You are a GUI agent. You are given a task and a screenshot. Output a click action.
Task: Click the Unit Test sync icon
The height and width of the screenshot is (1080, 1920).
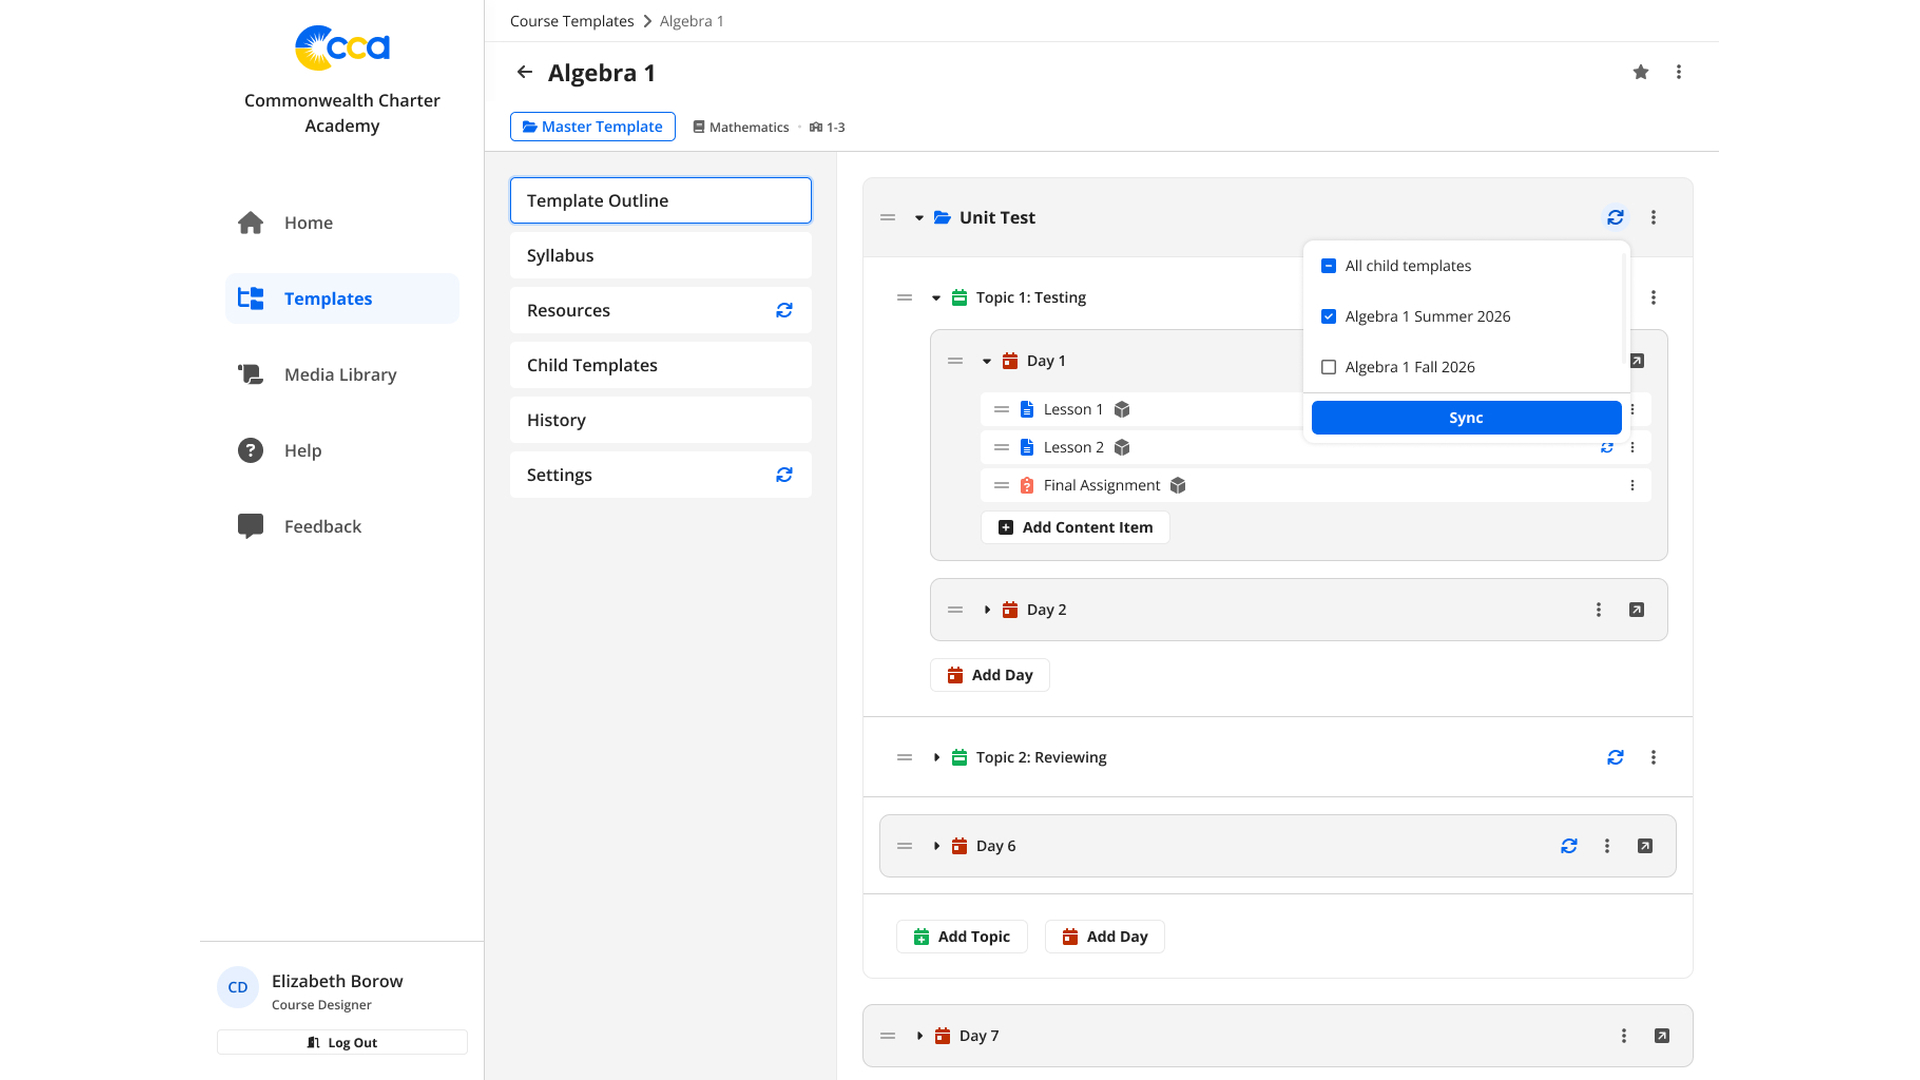[1615, 217]
